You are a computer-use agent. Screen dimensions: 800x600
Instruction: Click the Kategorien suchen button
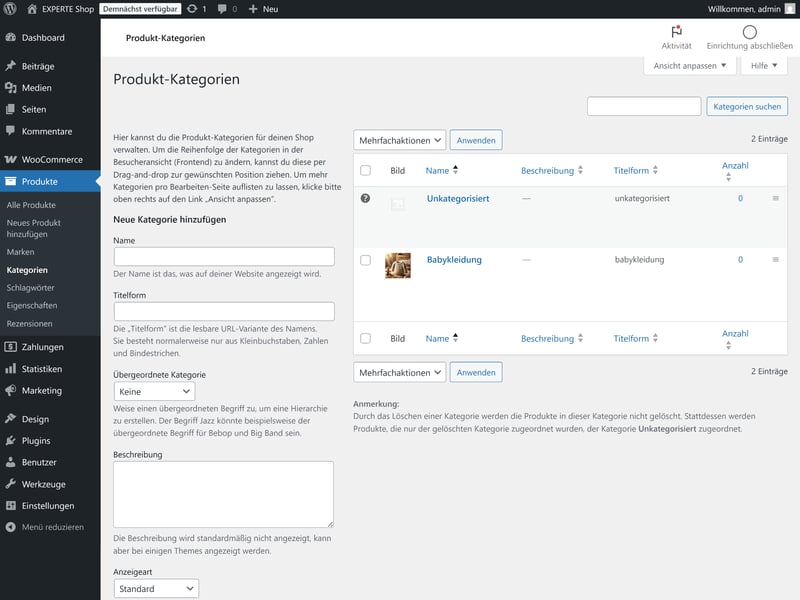tap(747, 106)
